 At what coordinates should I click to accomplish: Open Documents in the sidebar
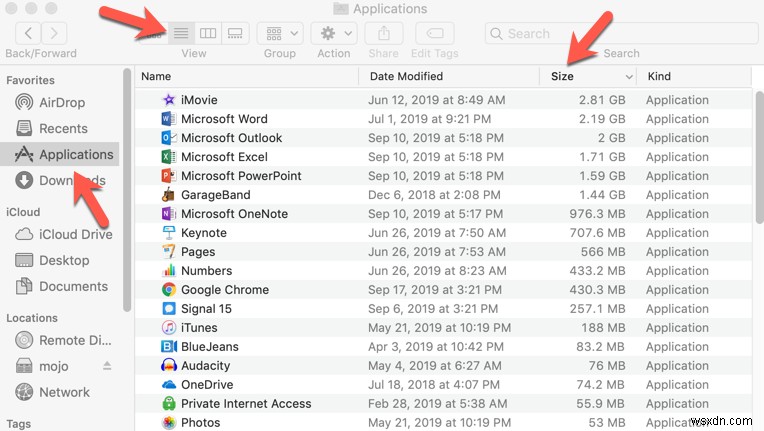pyautogui.click(x=61, y=286)
